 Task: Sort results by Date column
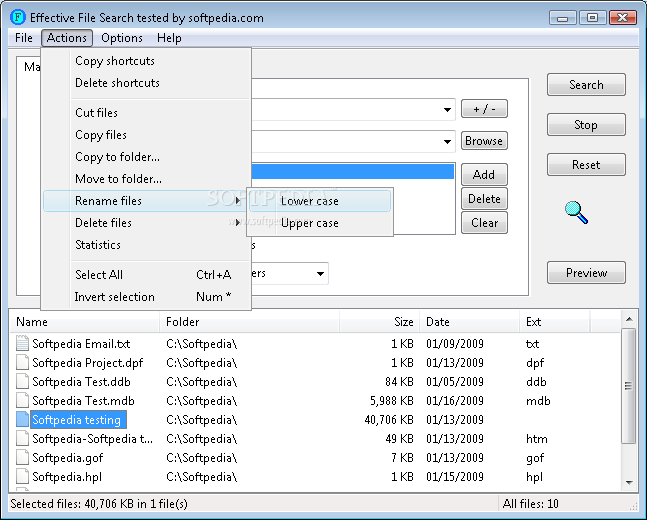[470, 322]
